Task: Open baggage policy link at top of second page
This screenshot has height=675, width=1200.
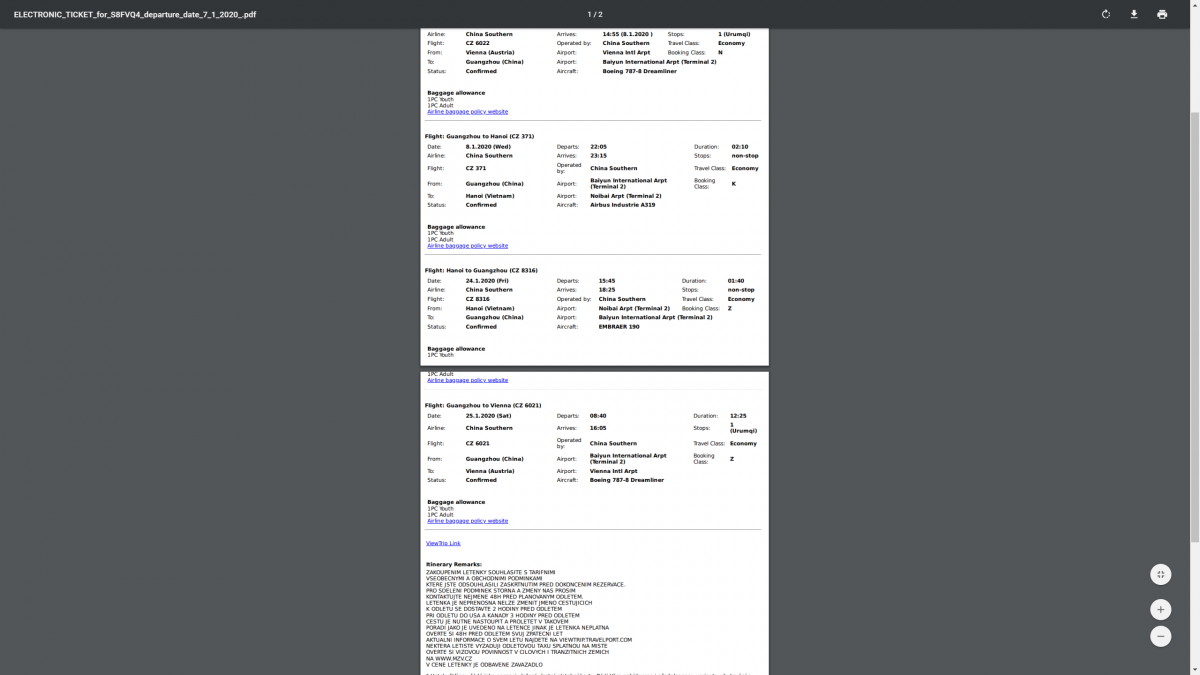Action: pos(467,380)
